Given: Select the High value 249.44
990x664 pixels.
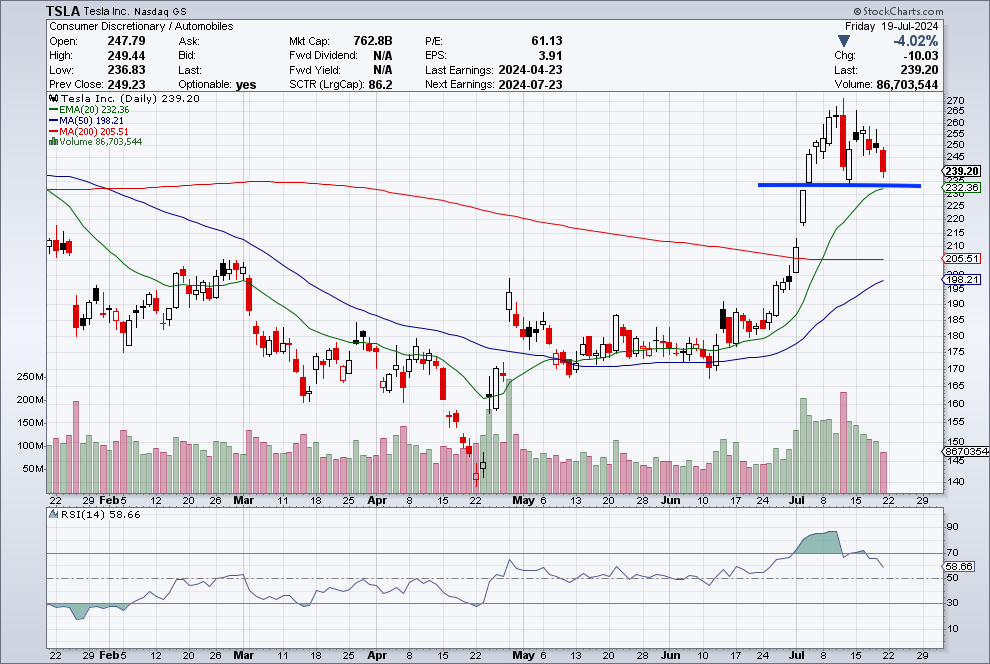Looking at the screenshot, I should pos(126,55).
